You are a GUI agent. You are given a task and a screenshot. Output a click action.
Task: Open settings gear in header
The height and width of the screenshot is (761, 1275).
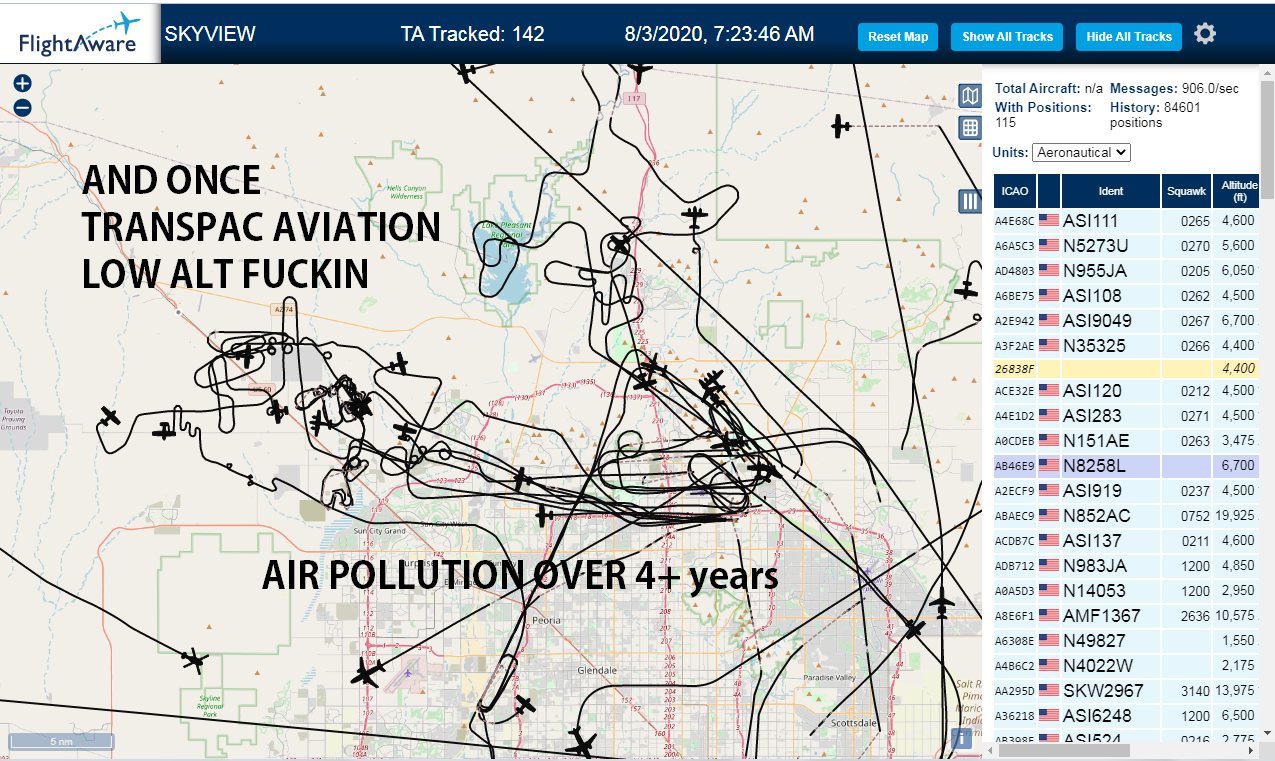(x=1205, y=35)
